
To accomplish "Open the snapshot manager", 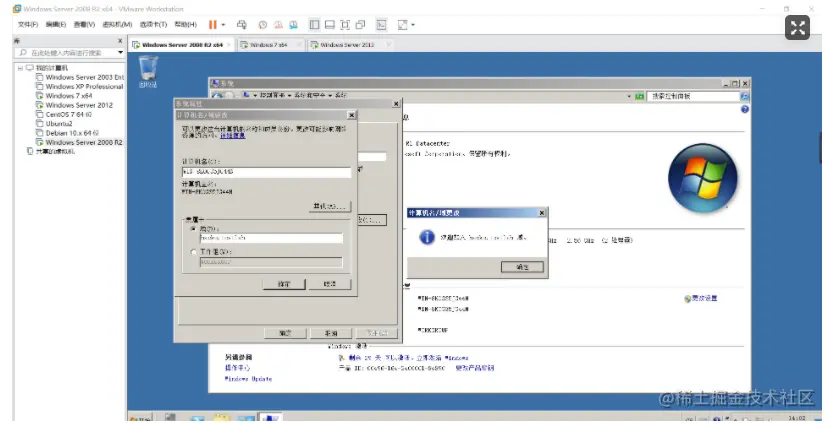I will pos(293,25).
